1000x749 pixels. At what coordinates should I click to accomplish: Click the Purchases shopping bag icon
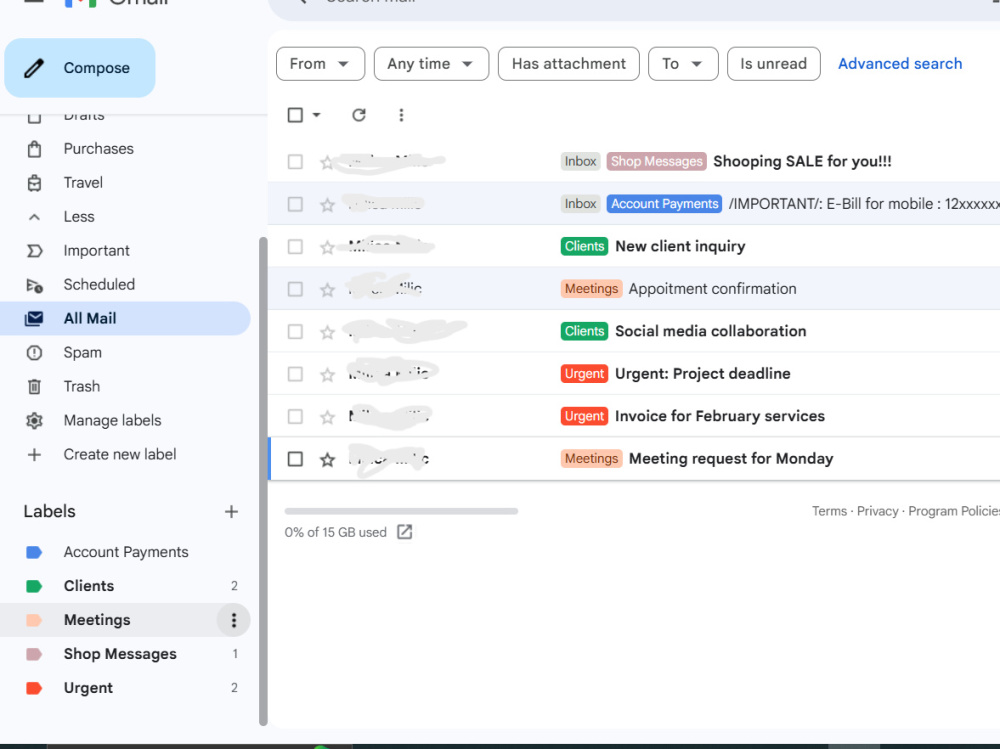pos(34,149)
